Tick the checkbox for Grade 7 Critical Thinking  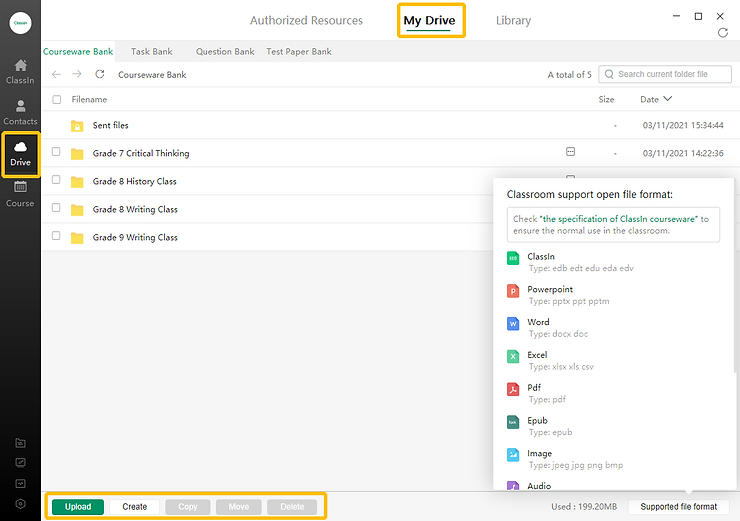coord(57,153)
